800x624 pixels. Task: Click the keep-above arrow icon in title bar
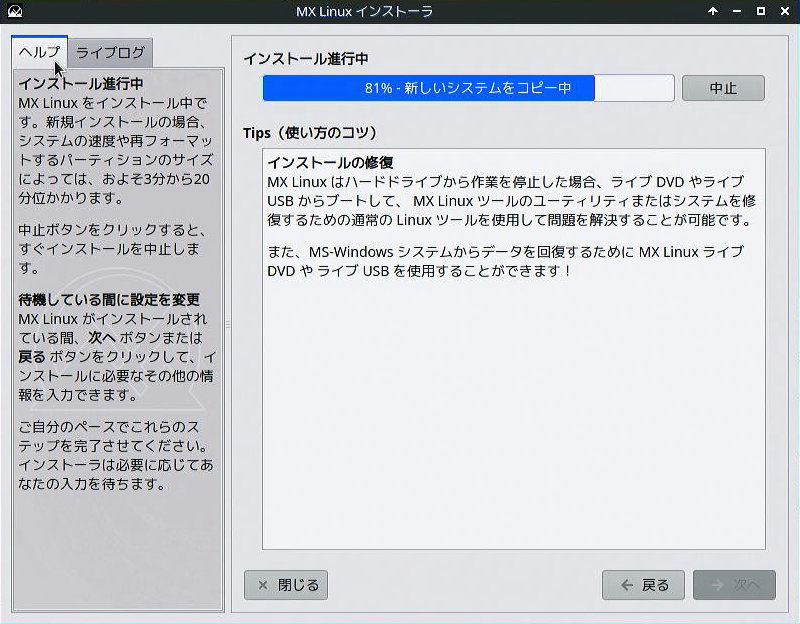pos(713,11)
